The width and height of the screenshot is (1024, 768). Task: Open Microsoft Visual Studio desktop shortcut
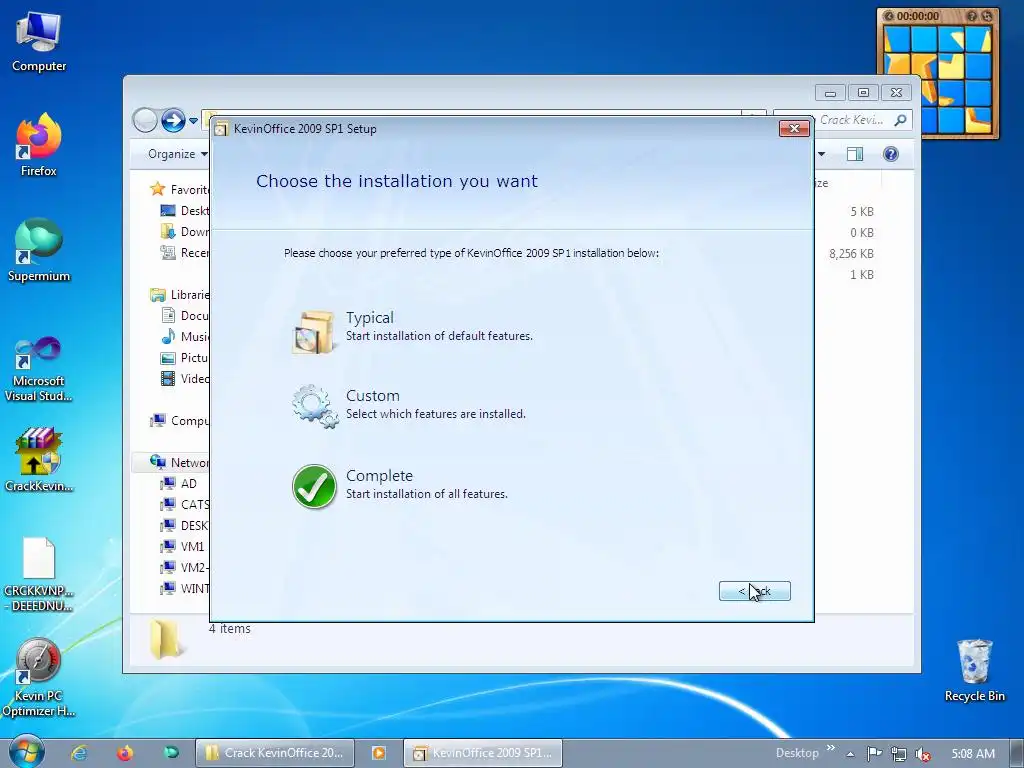[x=39, y=369]
